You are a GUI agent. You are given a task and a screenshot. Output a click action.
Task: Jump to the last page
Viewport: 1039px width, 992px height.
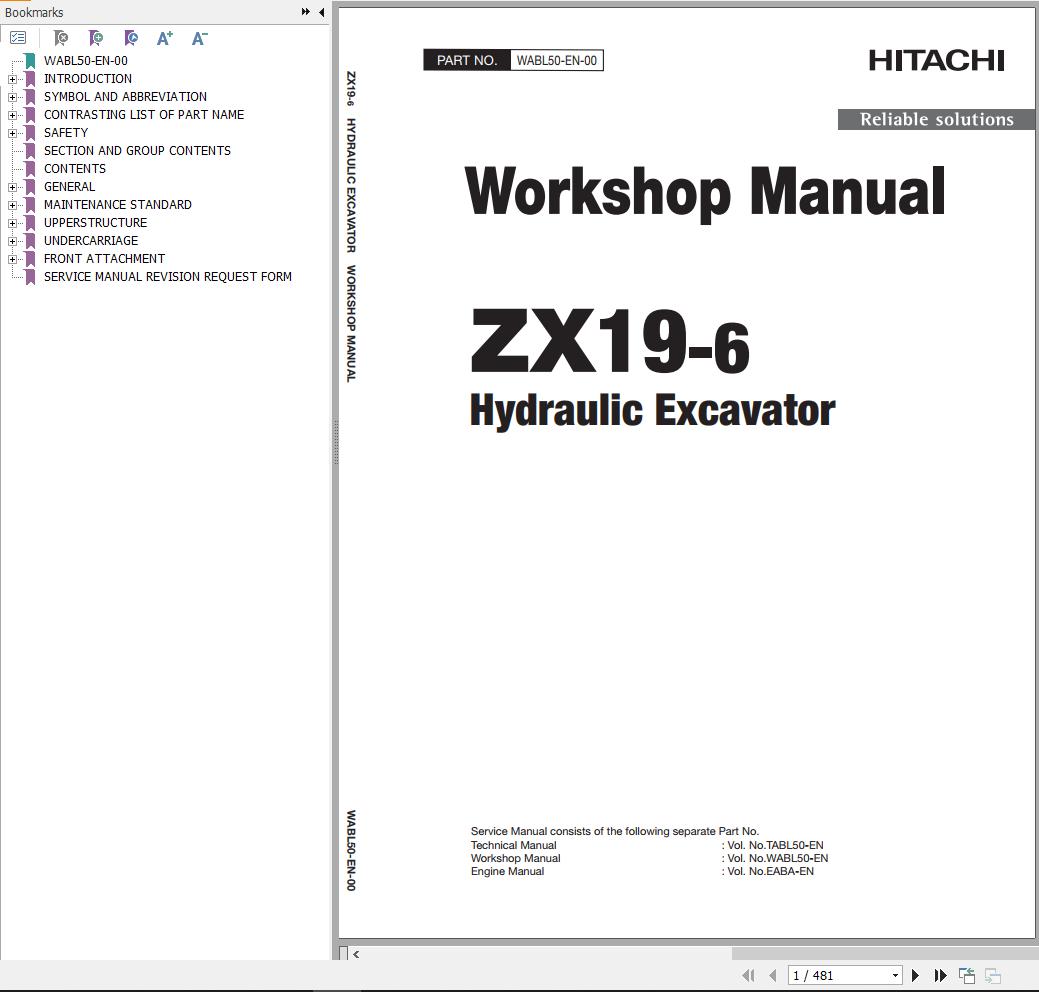(x=940, y=975)
